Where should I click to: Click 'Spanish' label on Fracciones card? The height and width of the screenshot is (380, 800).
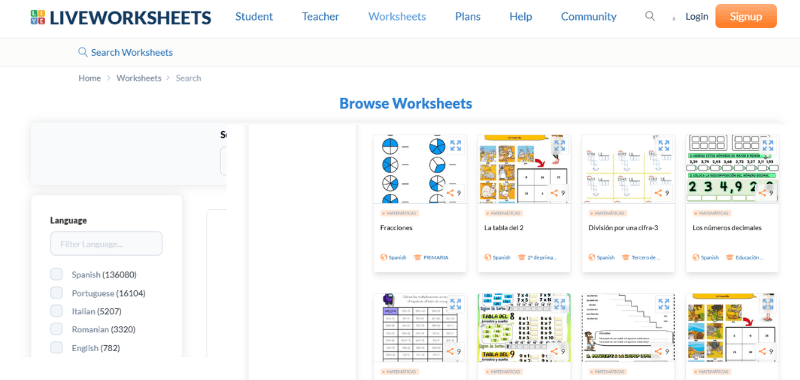click(397, 258)
